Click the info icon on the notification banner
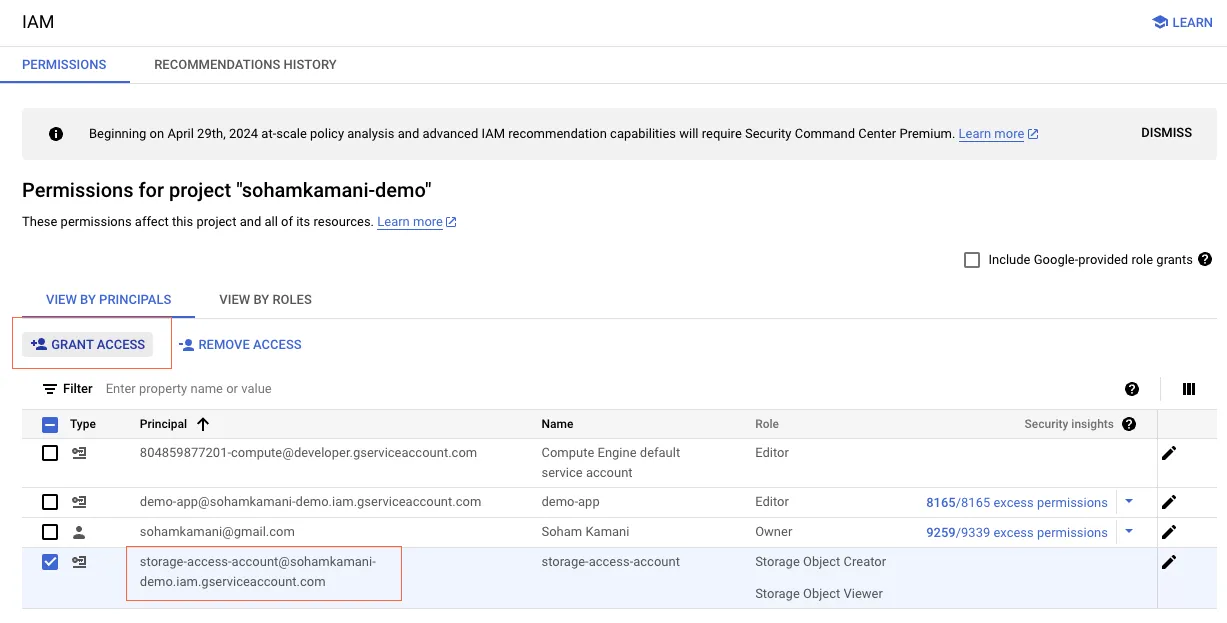The image size is (1227, 623). (x=56, y=132)
